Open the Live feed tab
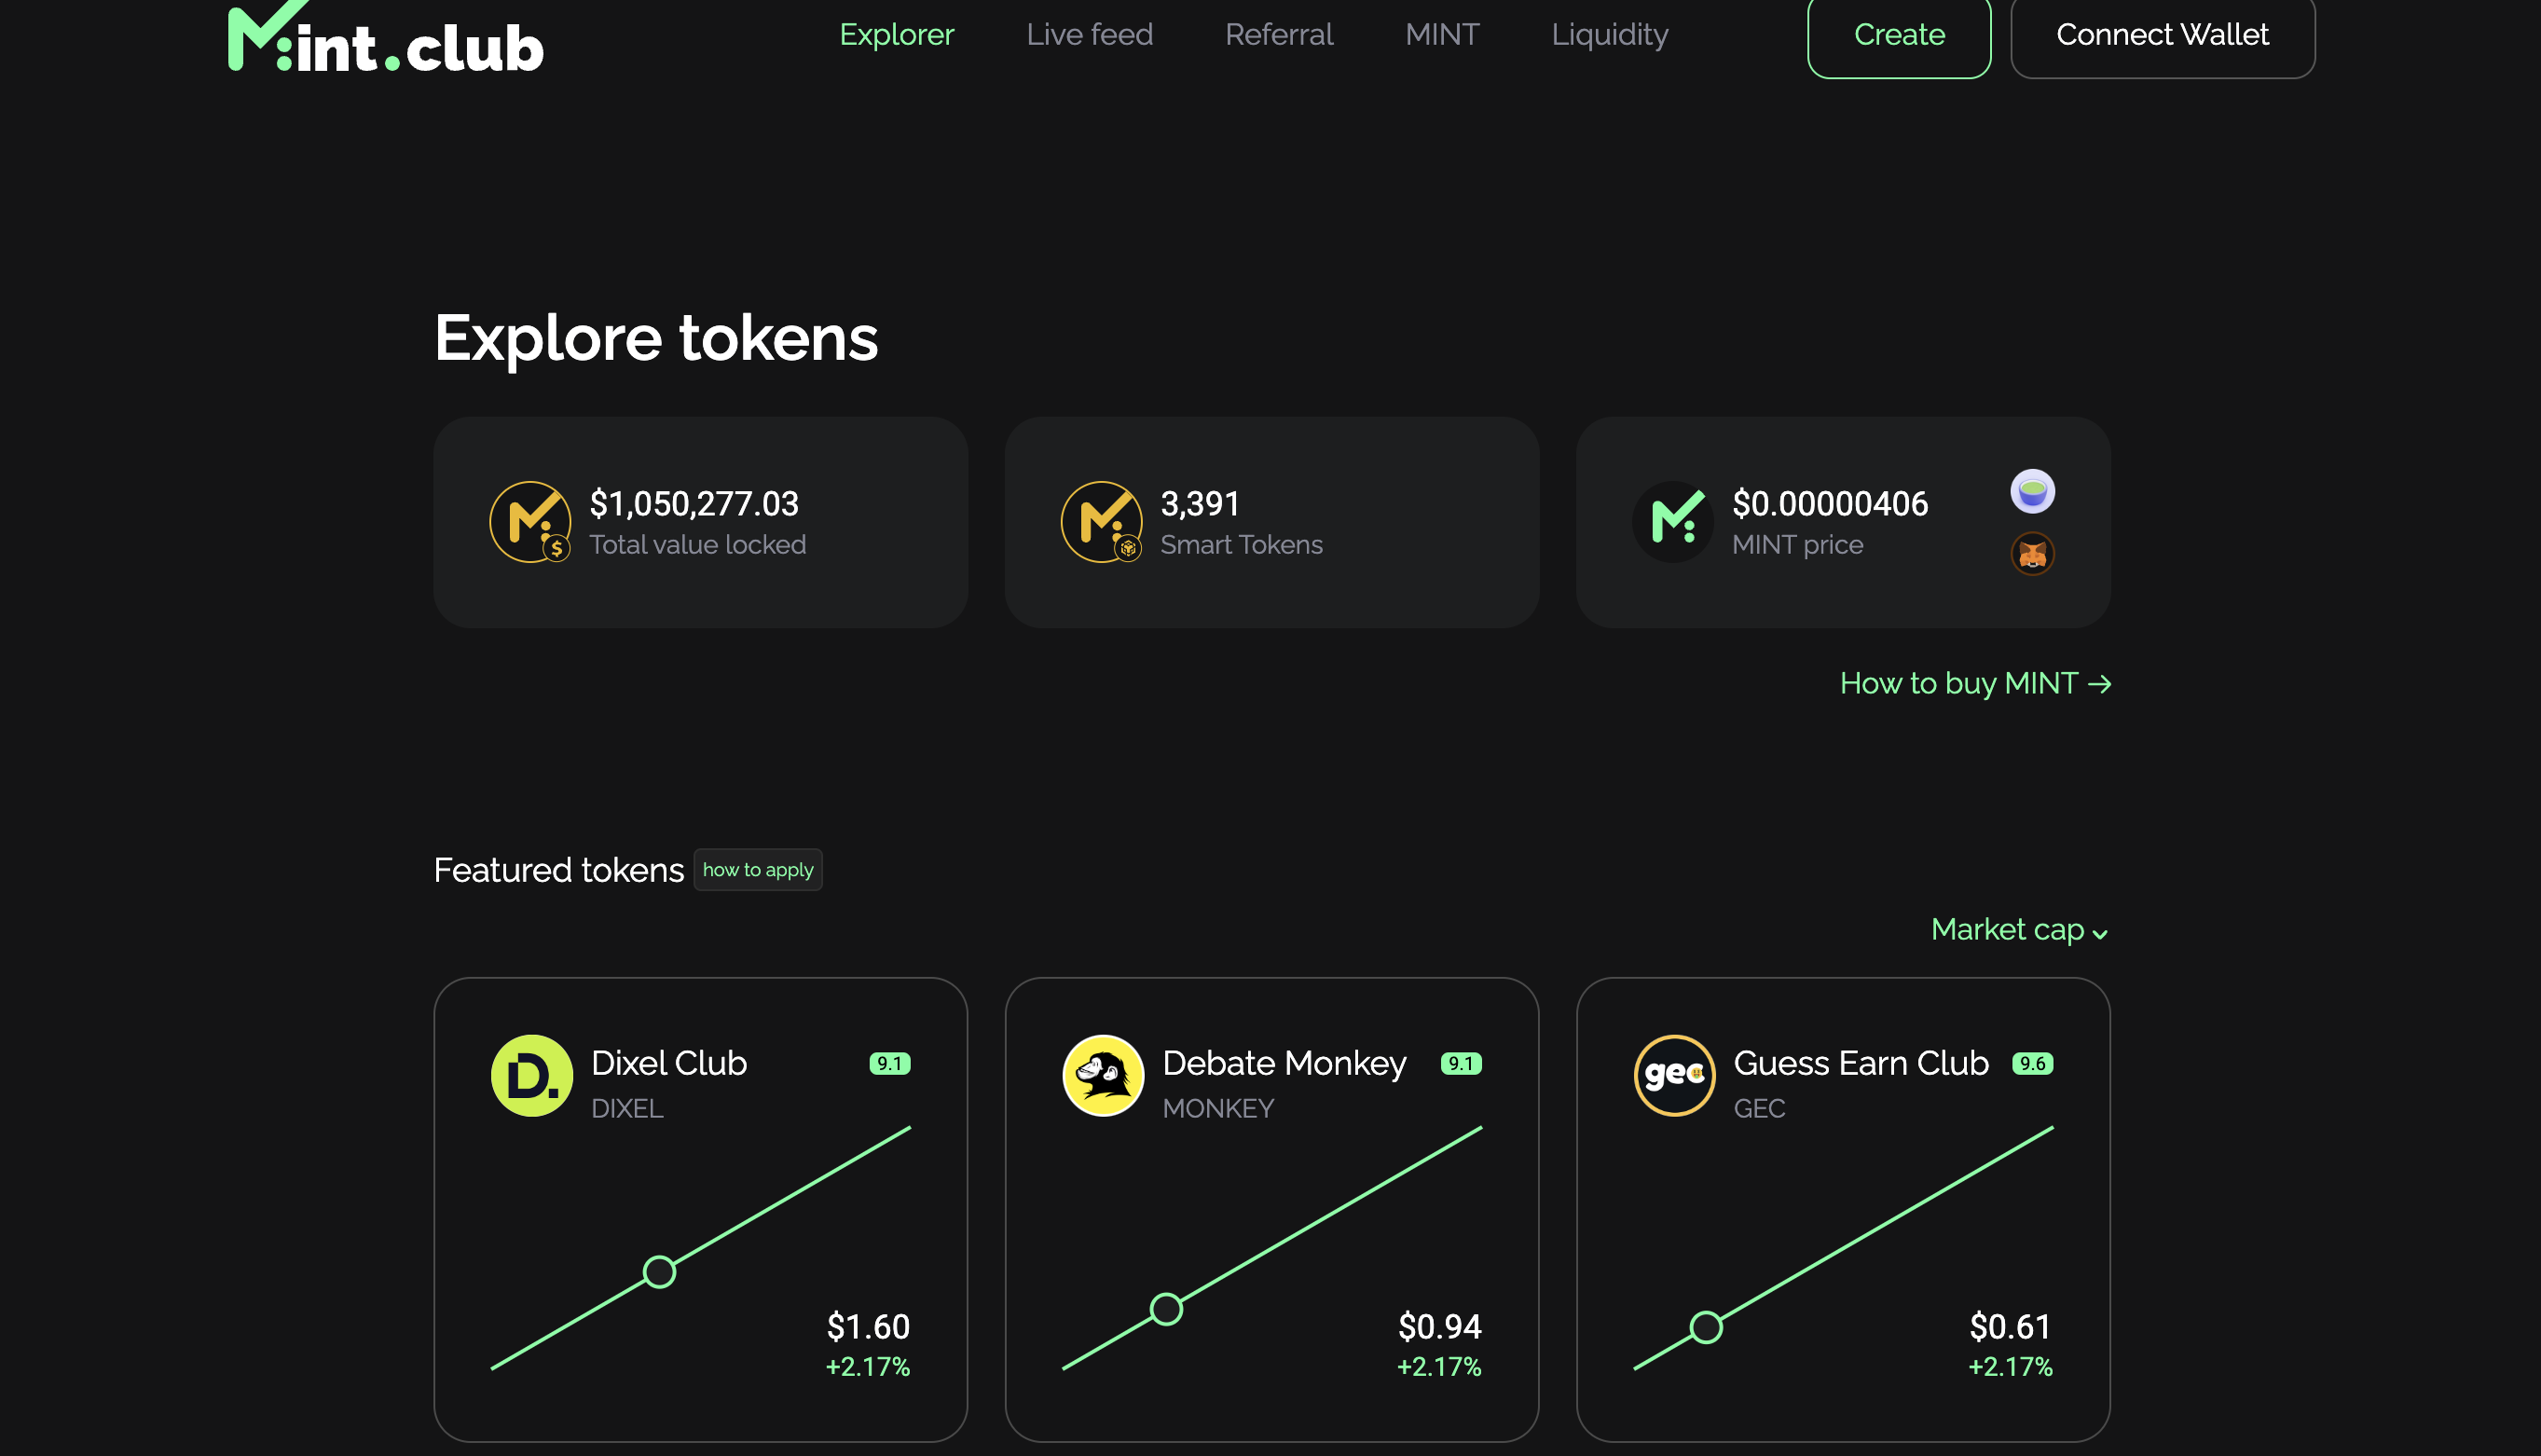Viewport: 2541px width, 1456px height. click(x=1089, y=34)
